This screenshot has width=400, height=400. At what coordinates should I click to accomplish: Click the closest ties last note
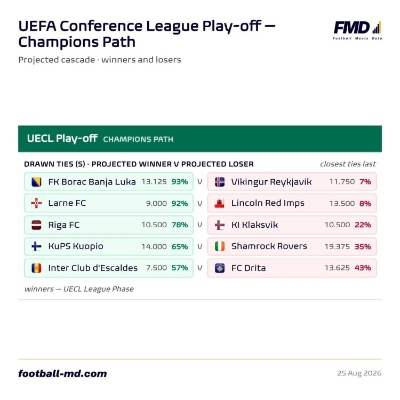click(x=348, y=164)
